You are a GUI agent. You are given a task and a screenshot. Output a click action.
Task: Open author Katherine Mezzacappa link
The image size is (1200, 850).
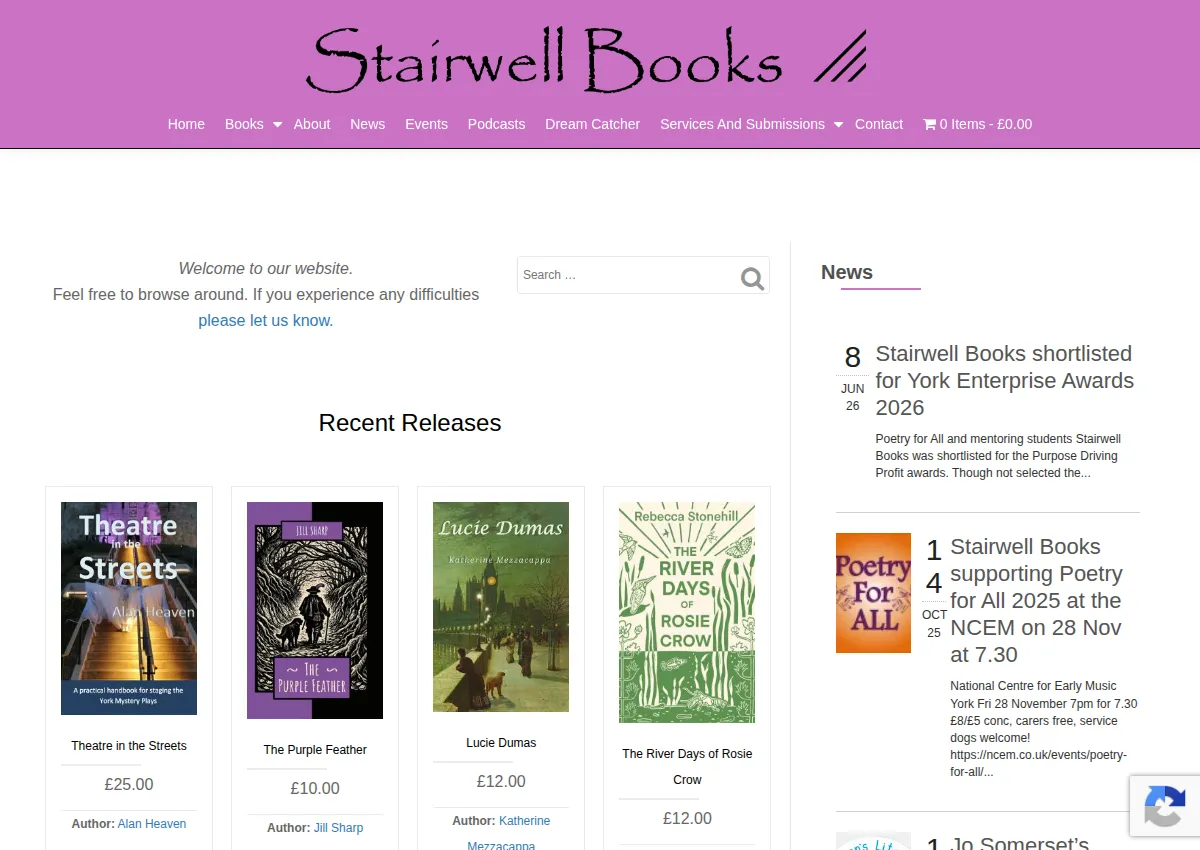(509, 833)
